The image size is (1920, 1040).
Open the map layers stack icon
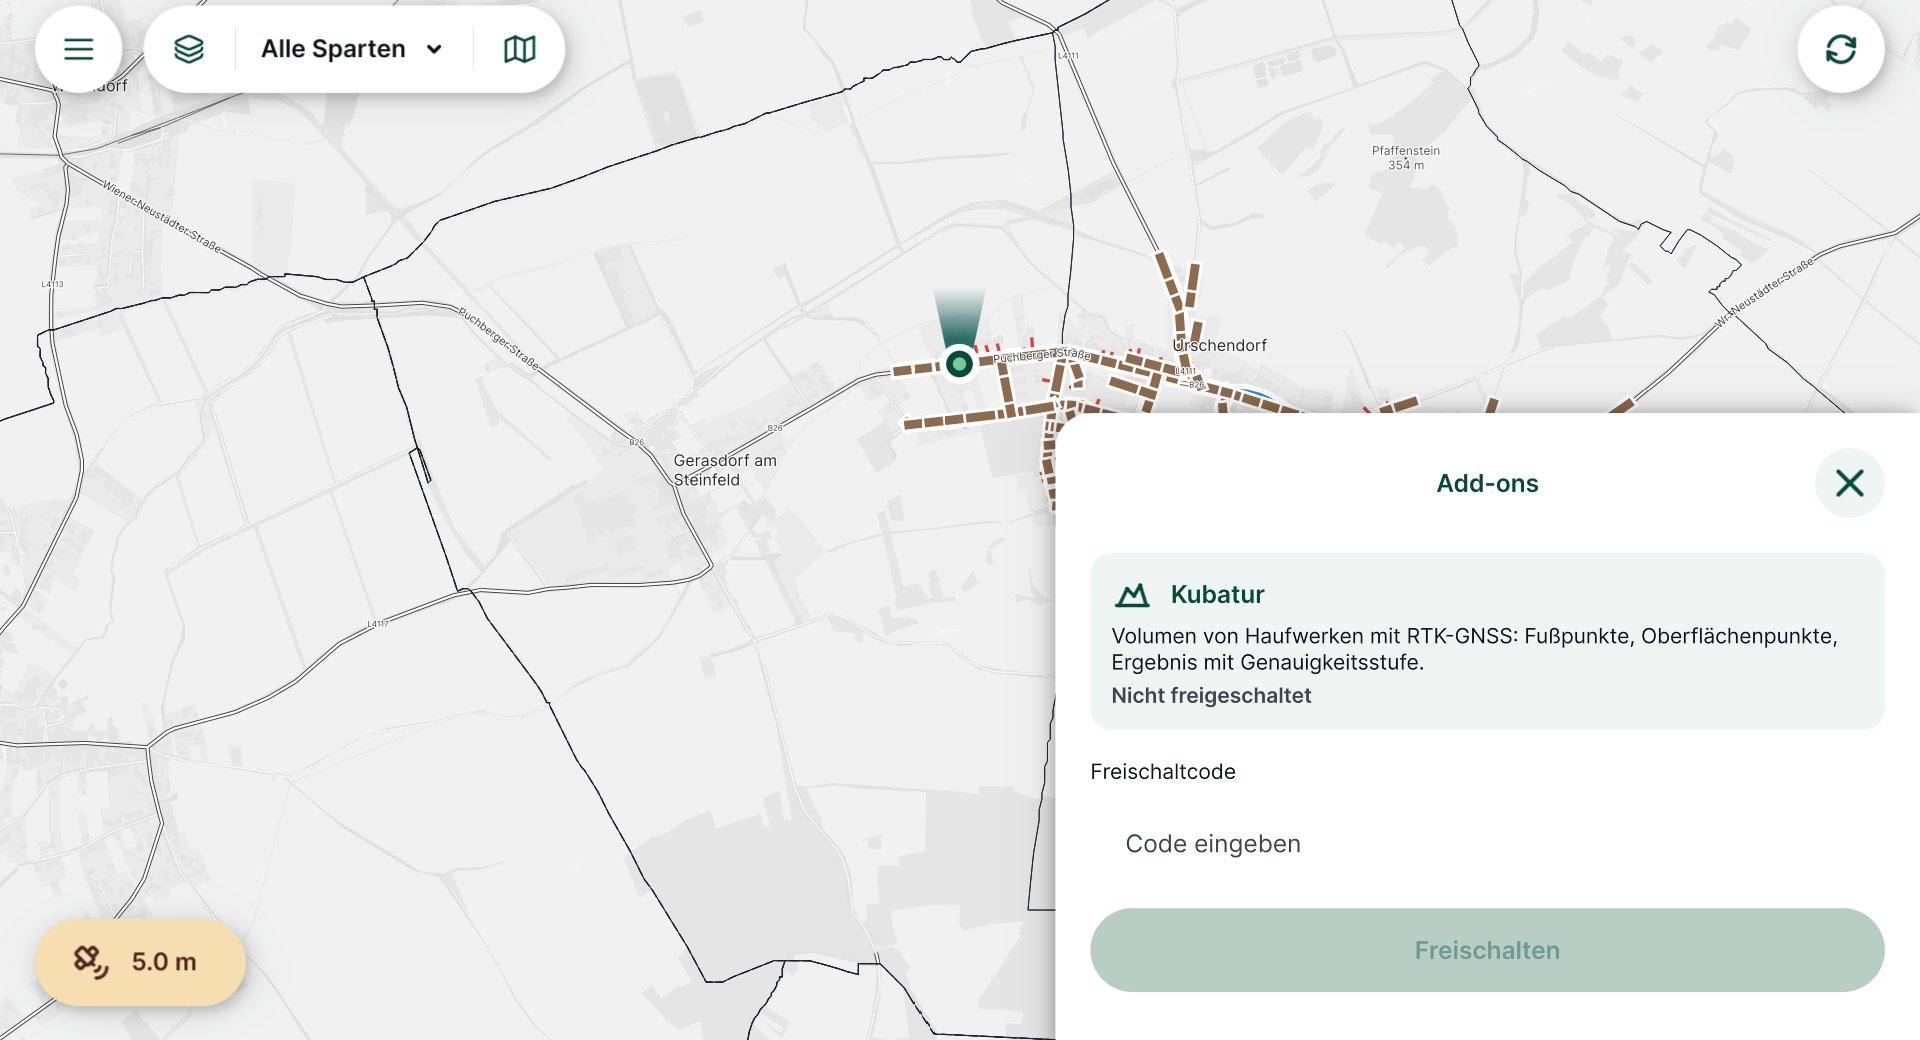pyautogui.click(x=189, y=49)
